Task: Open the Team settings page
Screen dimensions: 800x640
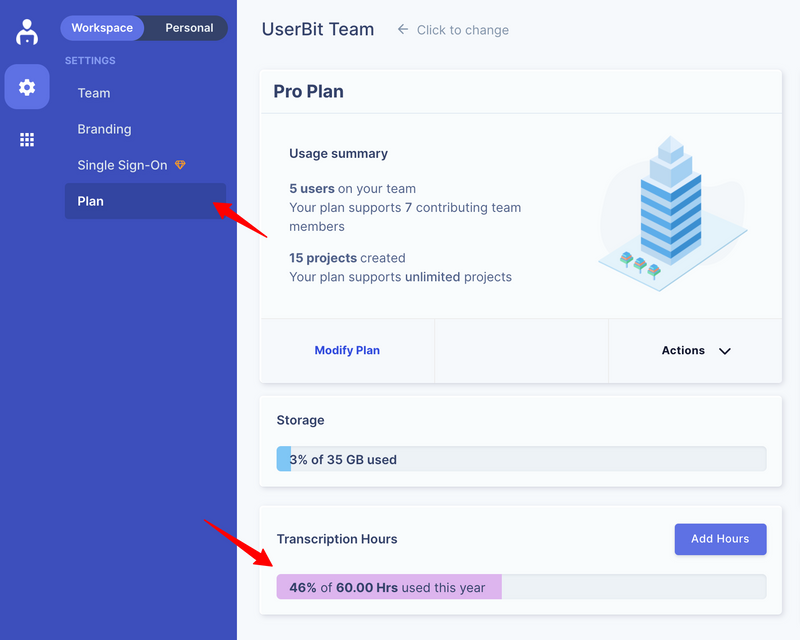Action: [x=94, y=93]
